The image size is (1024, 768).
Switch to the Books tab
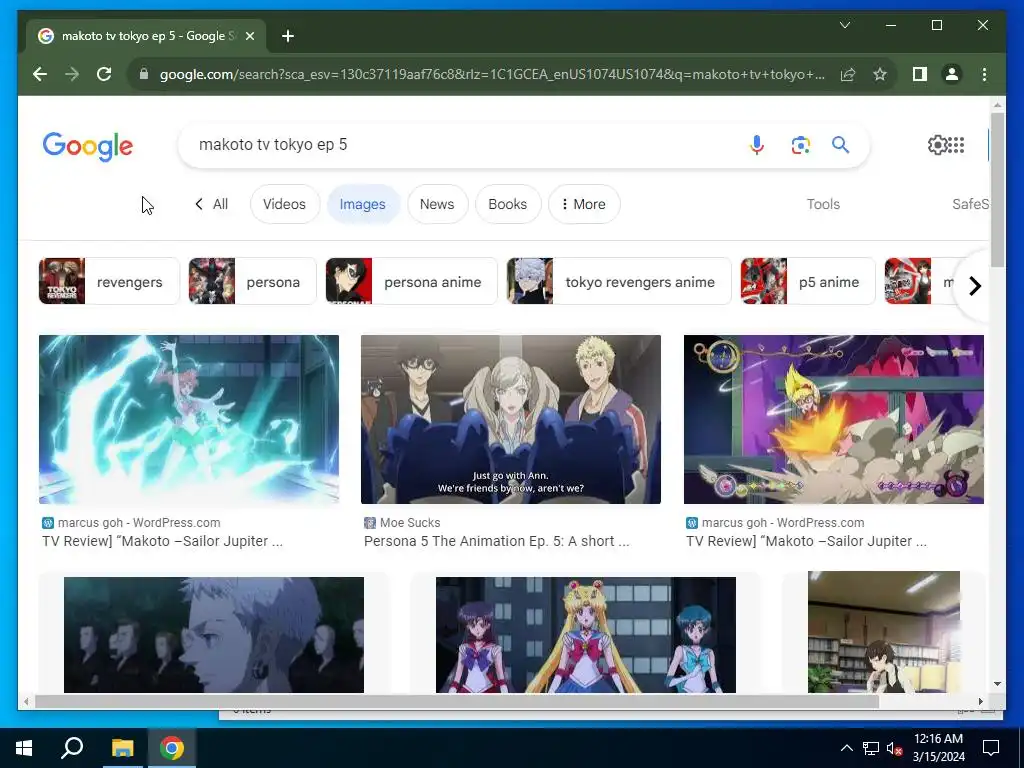point(507,204)
